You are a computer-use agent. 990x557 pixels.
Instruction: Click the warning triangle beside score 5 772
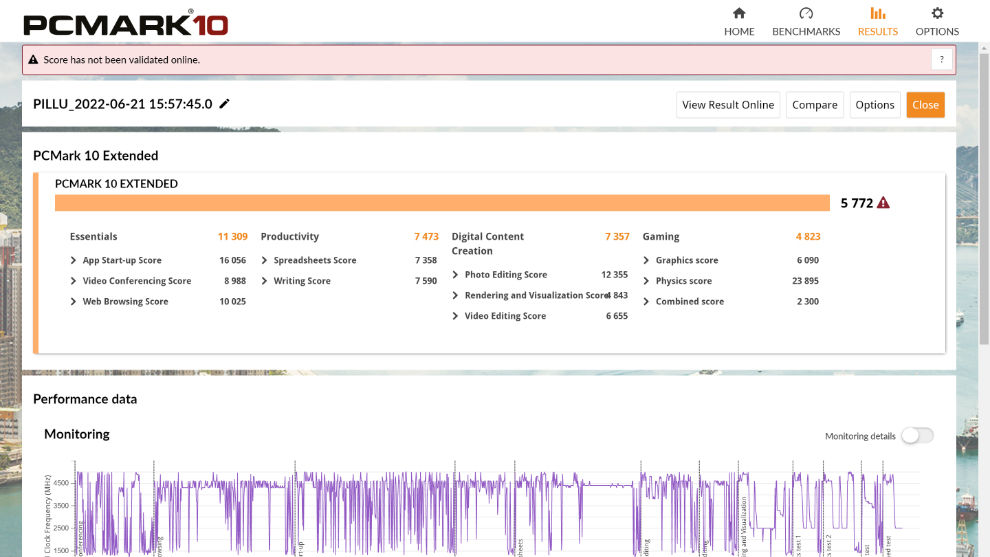pyautogui.click(x=883, y=203)
